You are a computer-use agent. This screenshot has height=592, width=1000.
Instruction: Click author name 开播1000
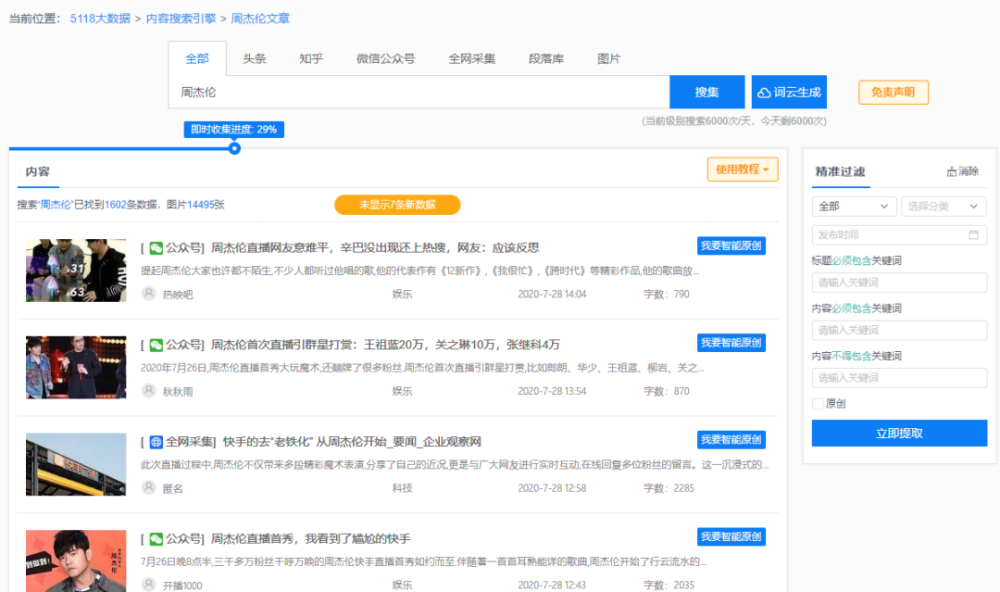pos(182,586)
